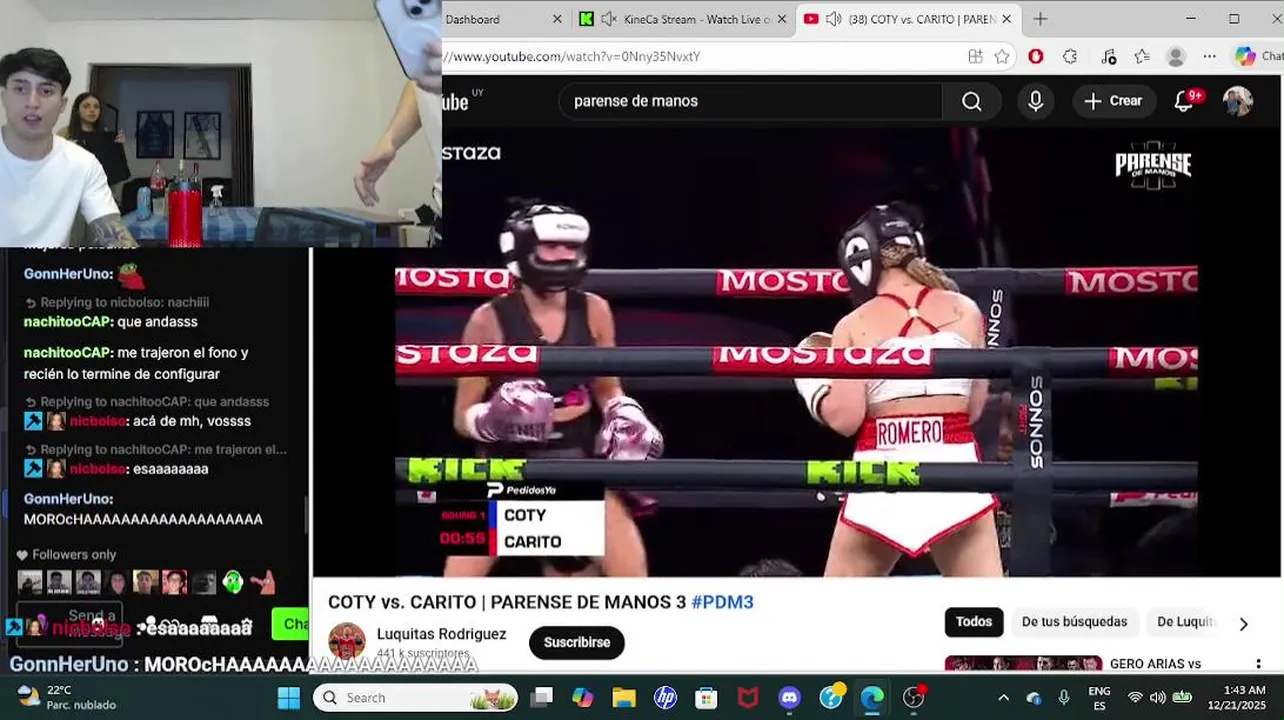Click the system tray microphone icon
This screenshot has width=1284, height=720.
point(1064,697)
